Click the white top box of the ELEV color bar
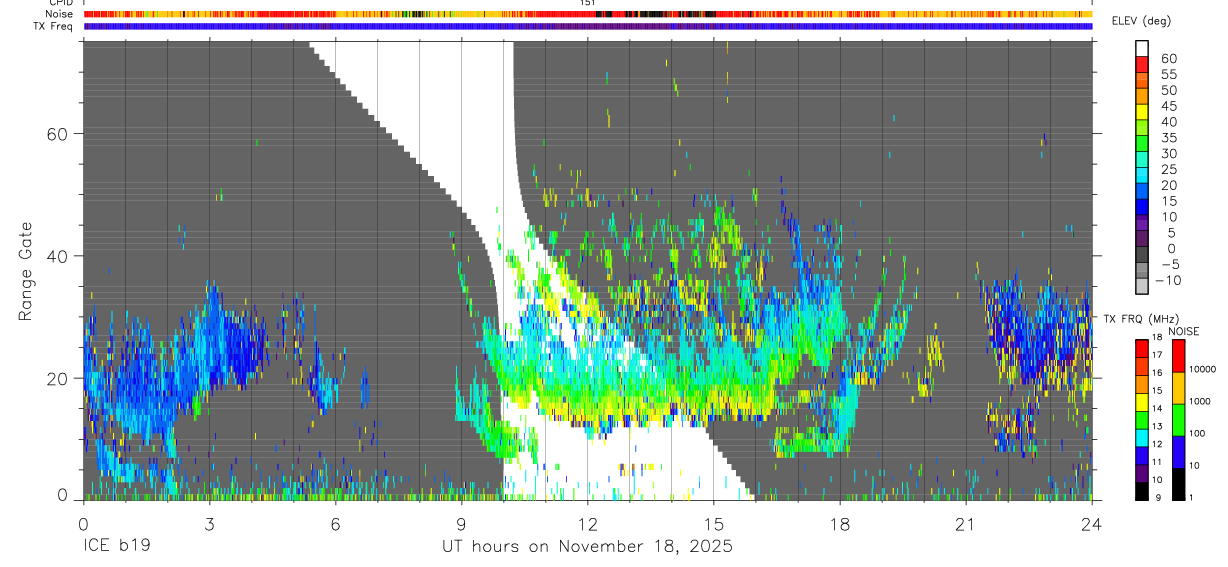Image resolution: width=1228 pixels, height=567 pixels. coord(1141,47)
